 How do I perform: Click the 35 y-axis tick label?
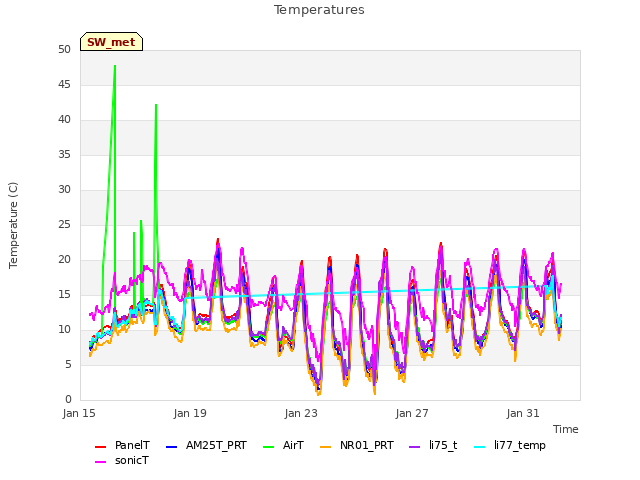[64, 154]
